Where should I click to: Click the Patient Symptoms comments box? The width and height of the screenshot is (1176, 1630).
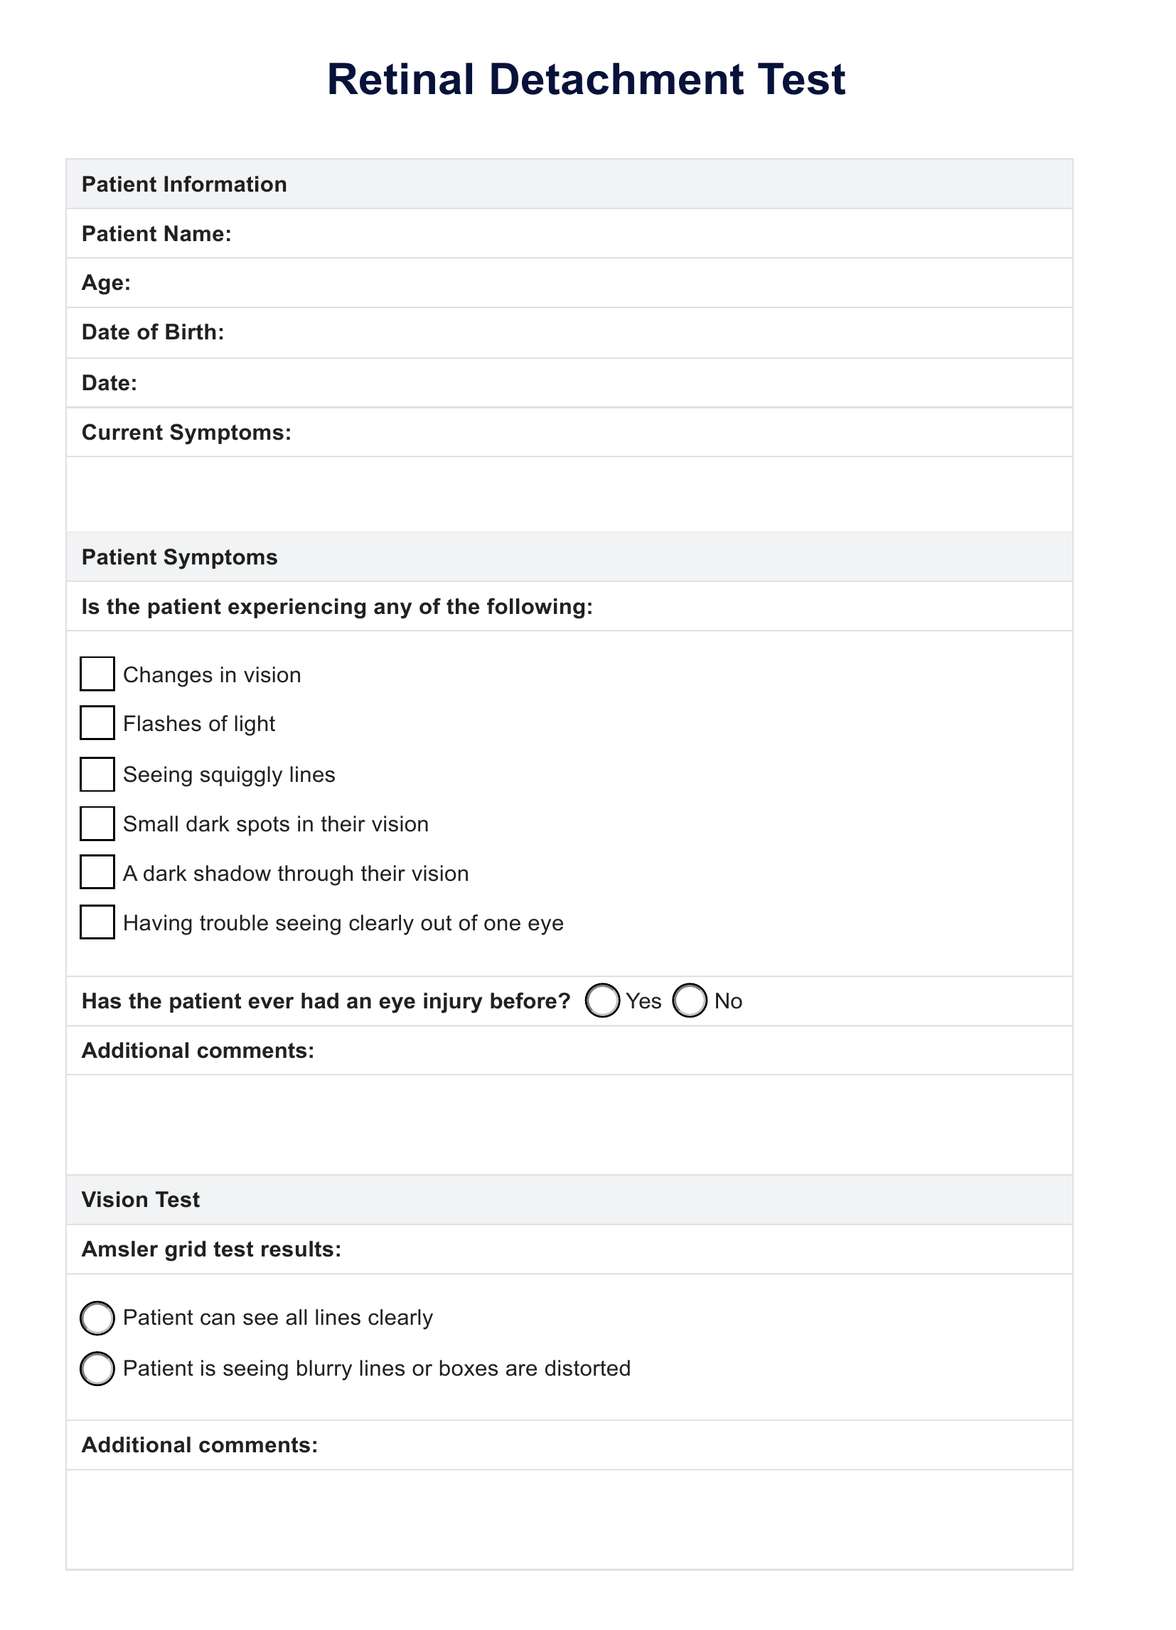click(569, 1124)
